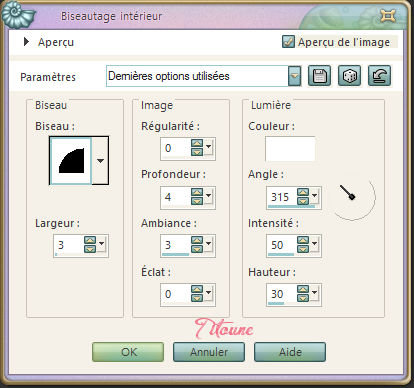Toggle Aperçu de l'image checkbox
Screen dimensions: 414x388
click(x=288, y=42)
